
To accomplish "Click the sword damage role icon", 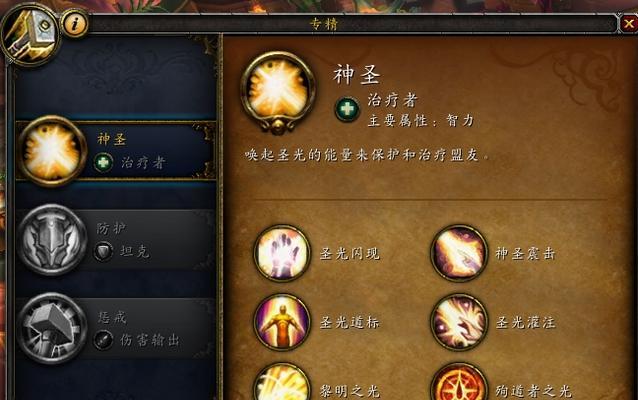I will point(103,340).
